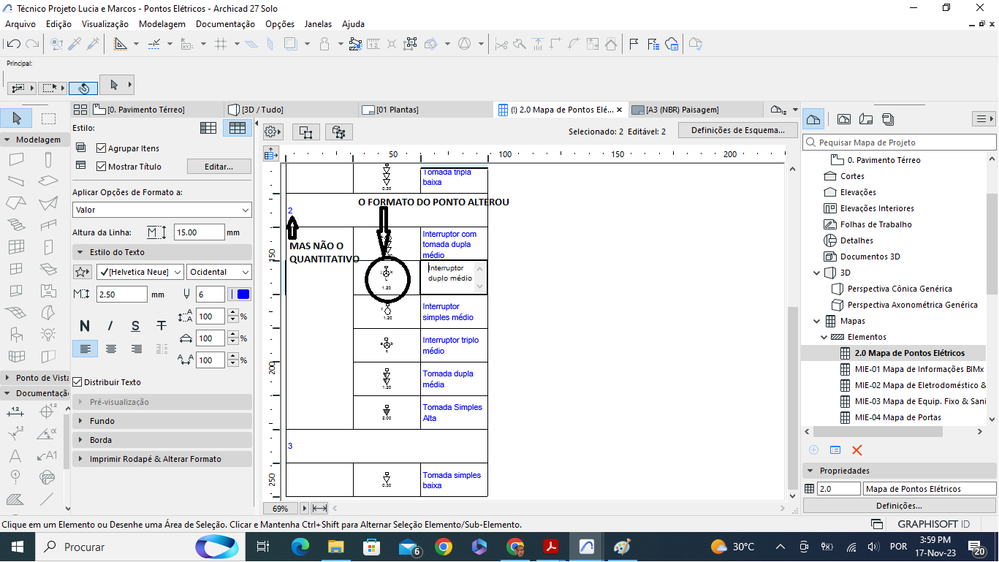Viewport: 999px width, 562px height.
Task: Click the Editar... button
Action: pos(219,166)
